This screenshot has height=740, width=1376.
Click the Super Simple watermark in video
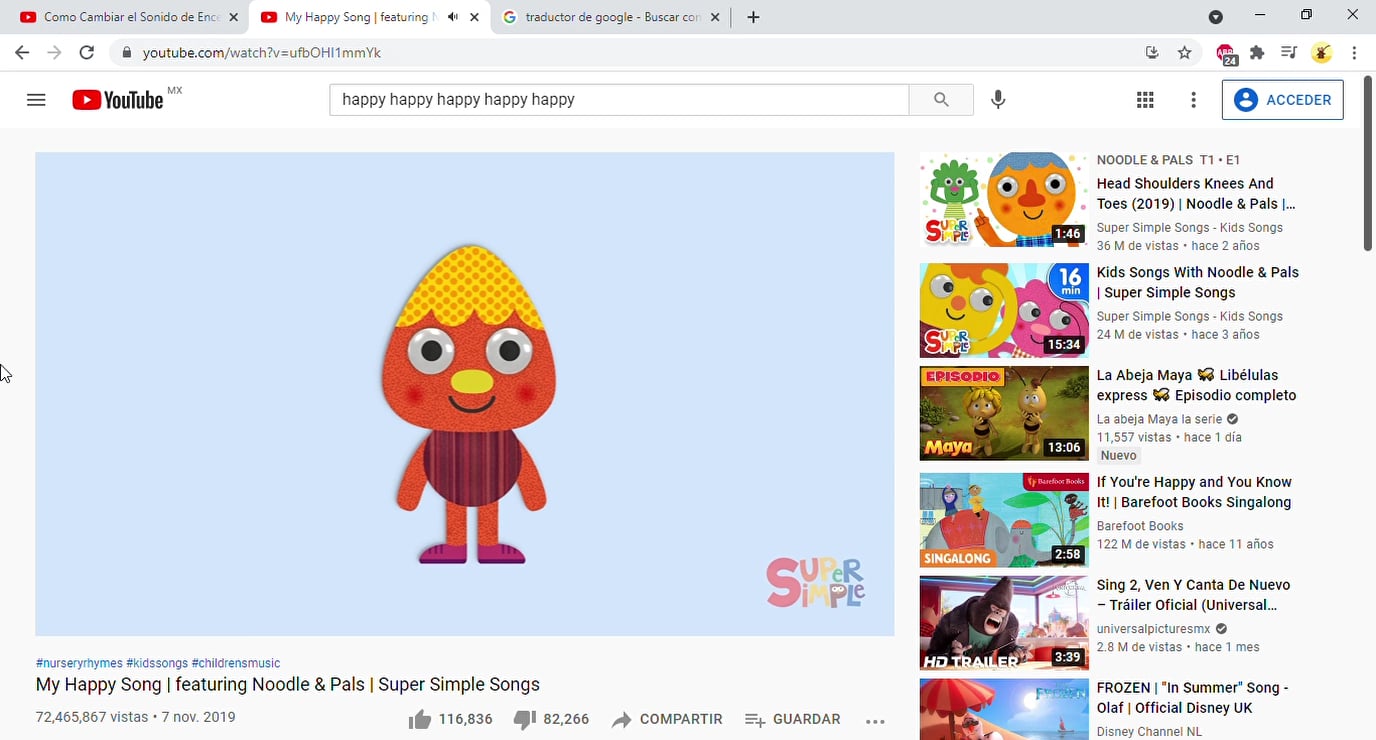(815, 583)
